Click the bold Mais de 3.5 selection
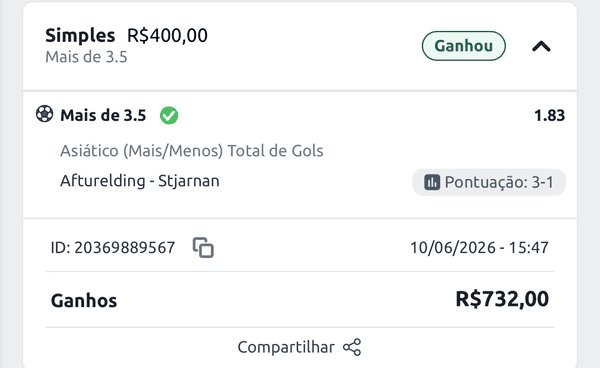 click(103, 115)
